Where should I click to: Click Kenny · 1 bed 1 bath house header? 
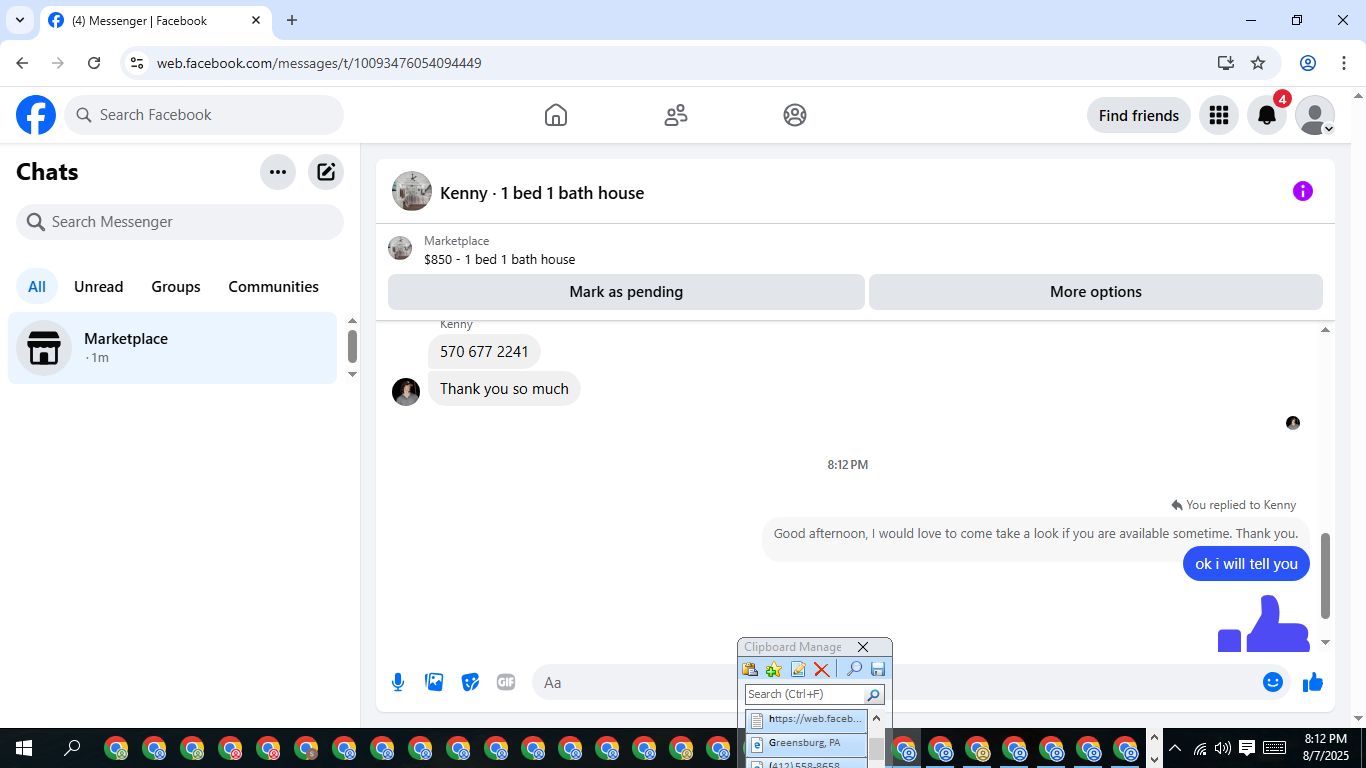542,193
